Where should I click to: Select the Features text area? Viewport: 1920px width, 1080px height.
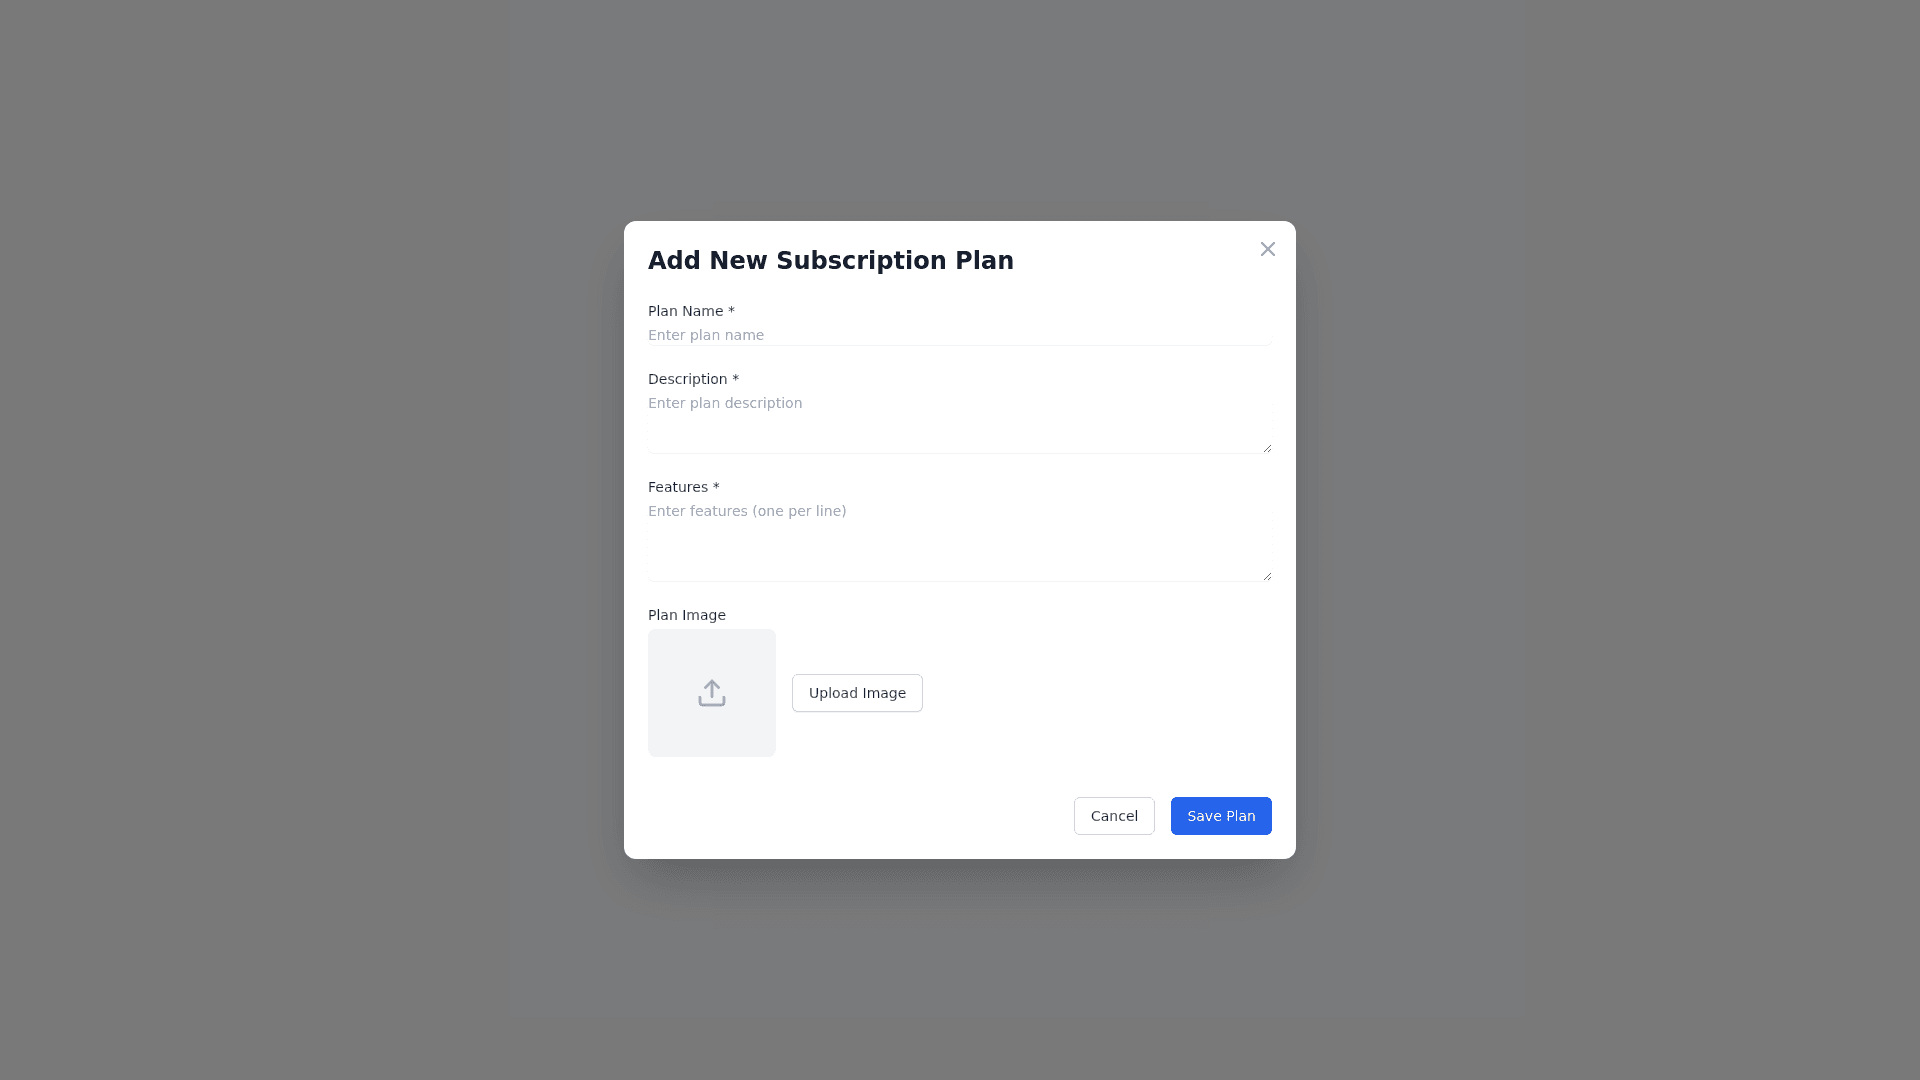click(958, 540)
